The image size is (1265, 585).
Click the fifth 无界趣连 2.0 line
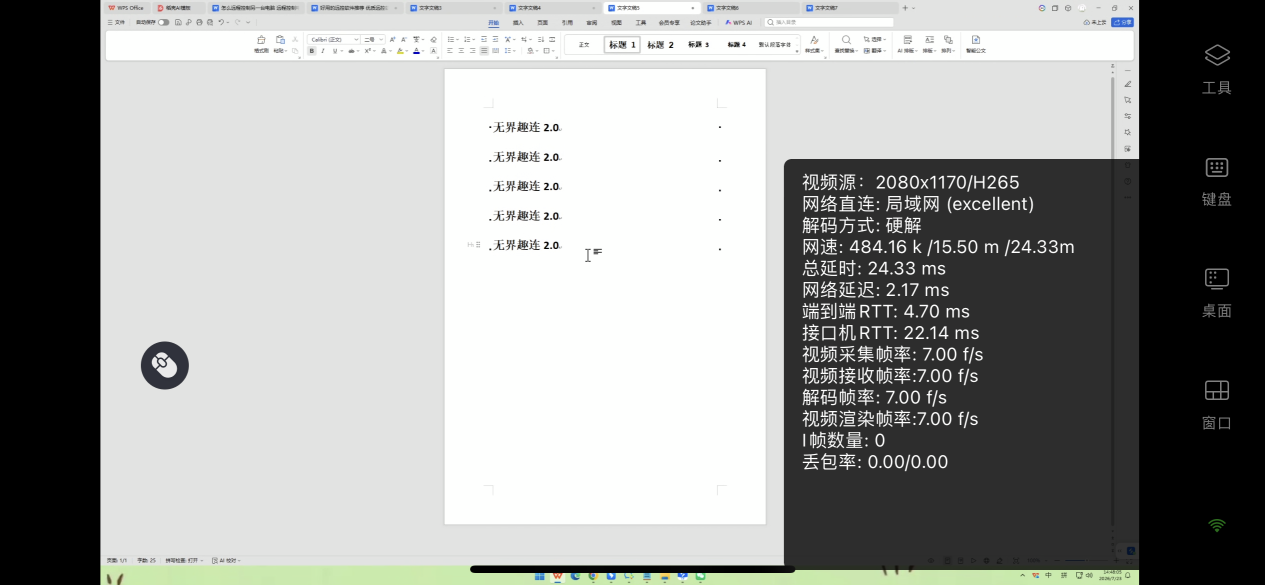pyautogui.click(x=525, y=245)
